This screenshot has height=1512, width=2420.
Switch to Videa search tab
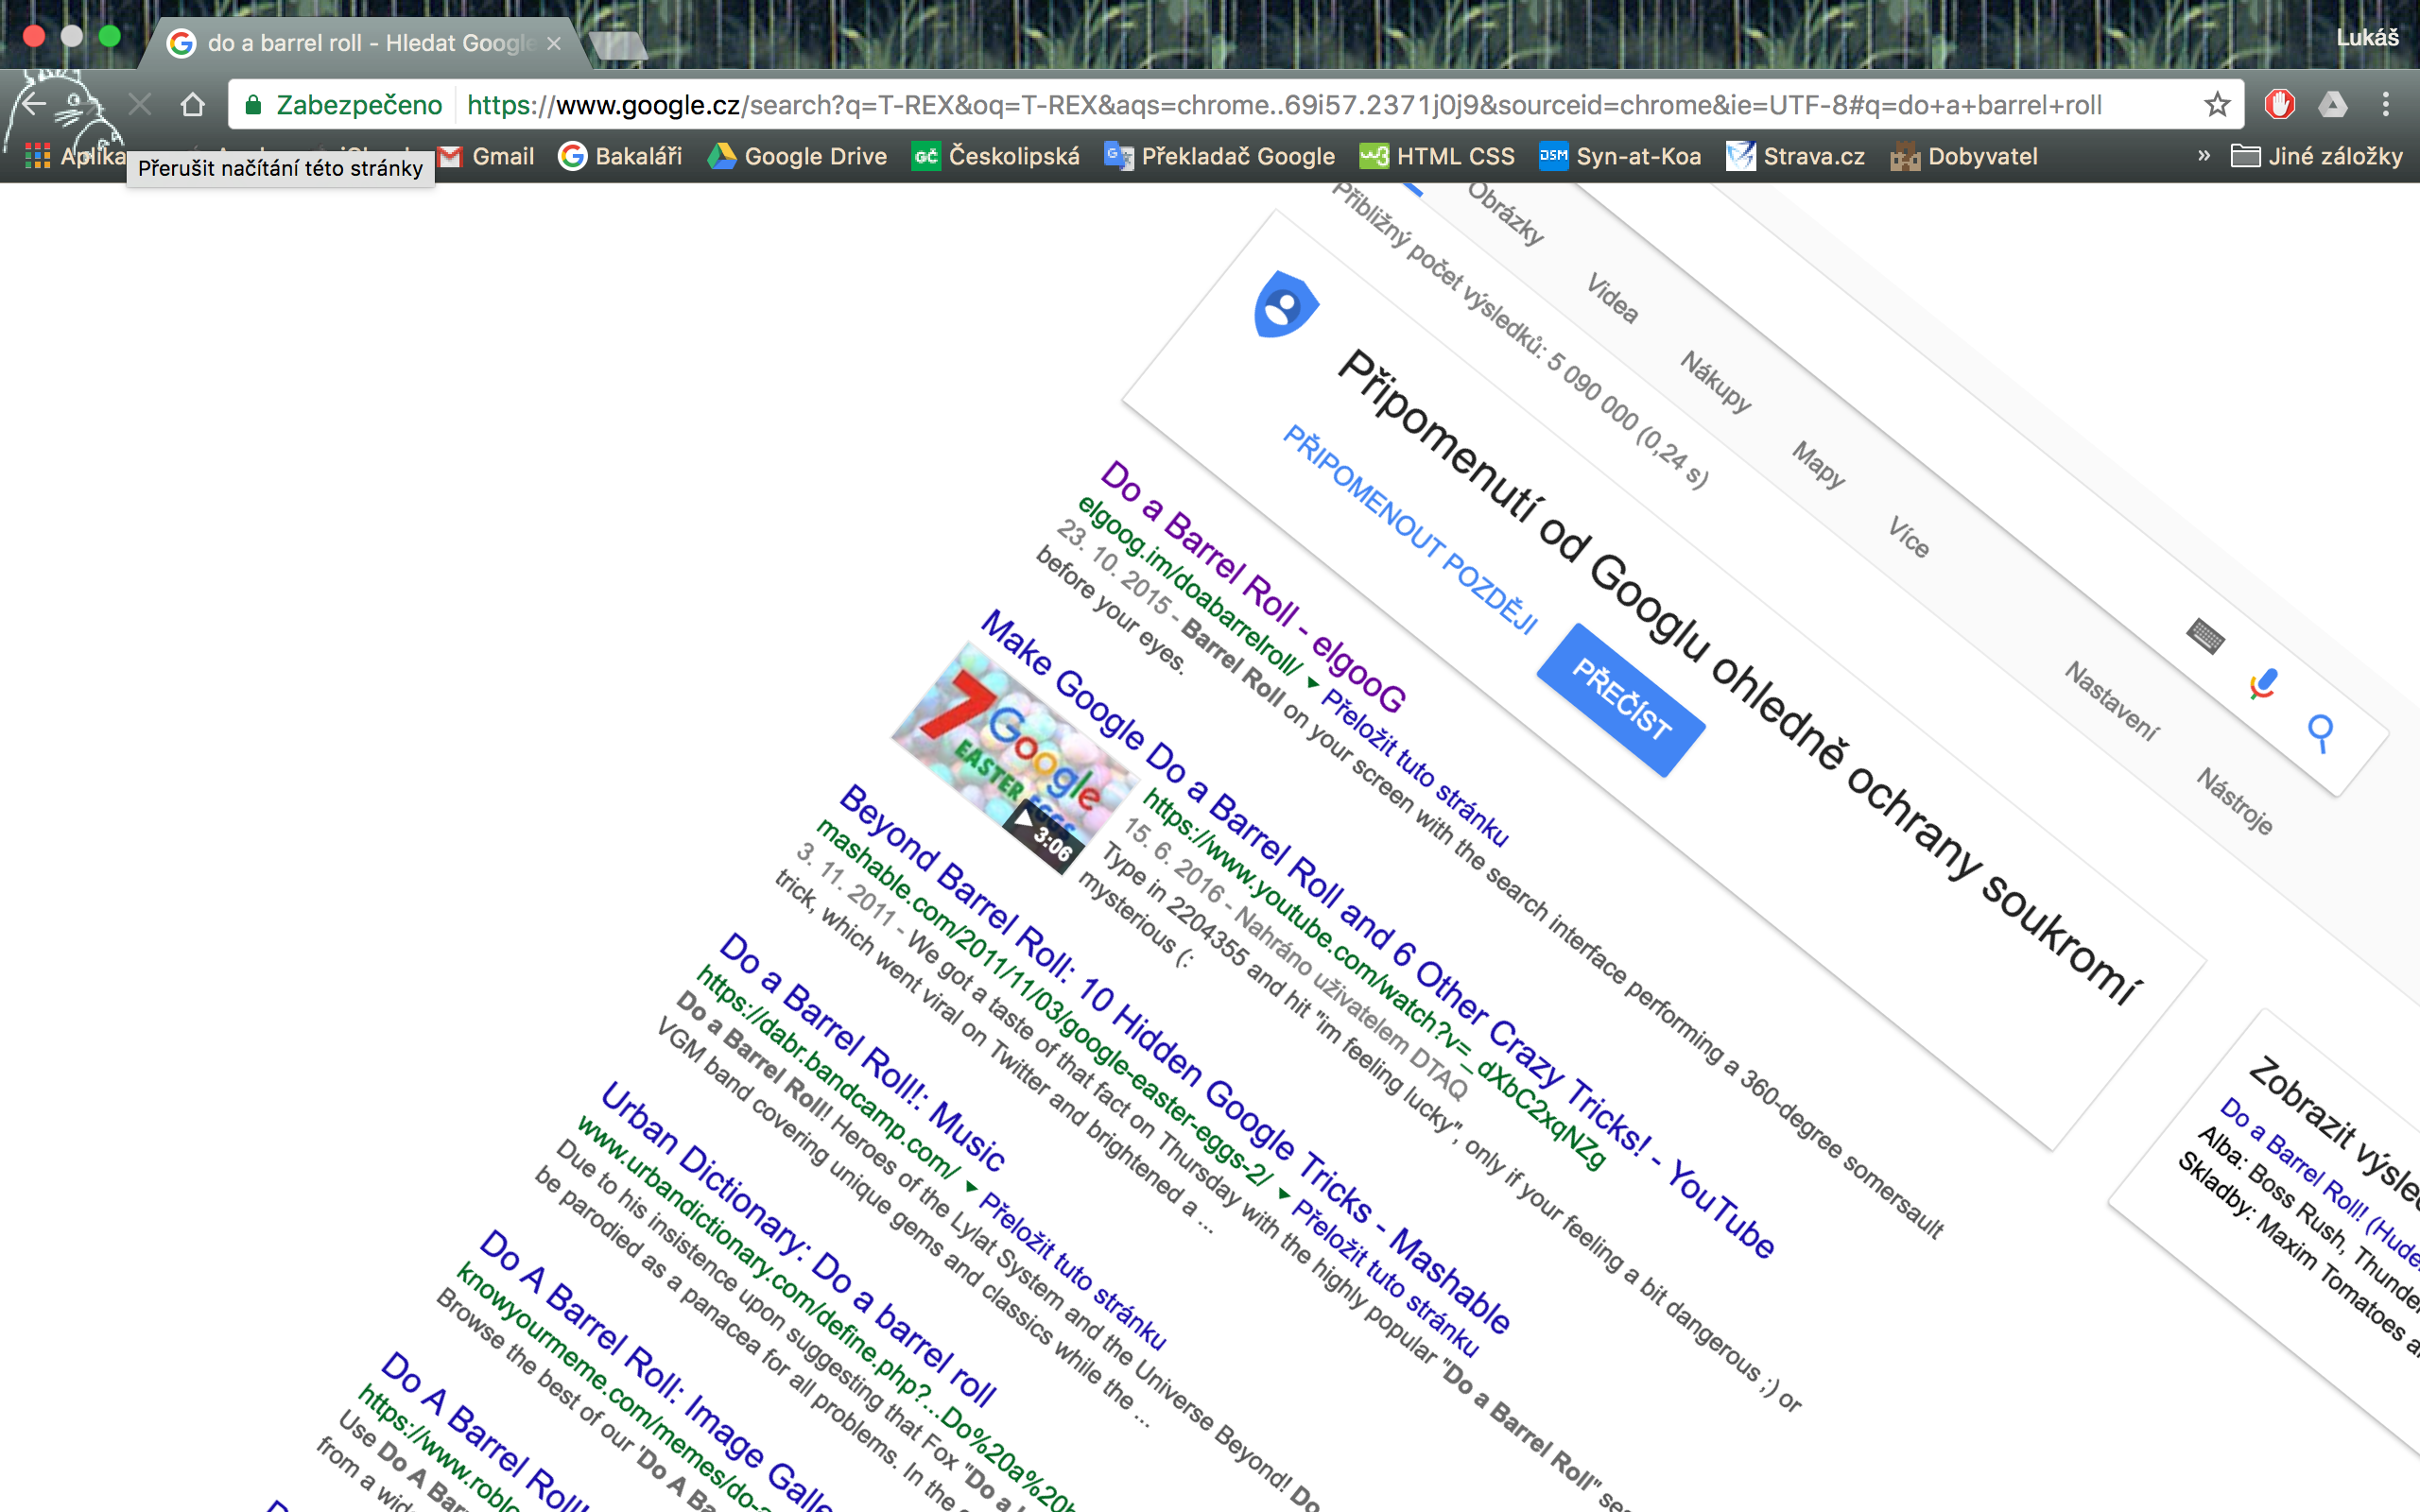pos(1612,298)
